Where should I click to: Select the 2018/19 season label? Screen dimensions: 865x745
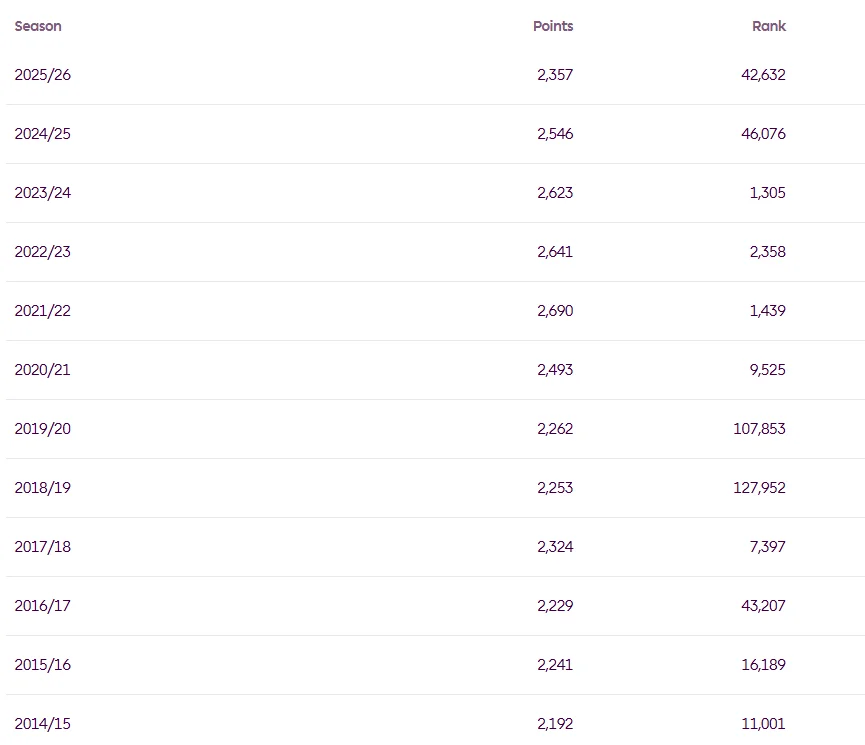(42, 488)
